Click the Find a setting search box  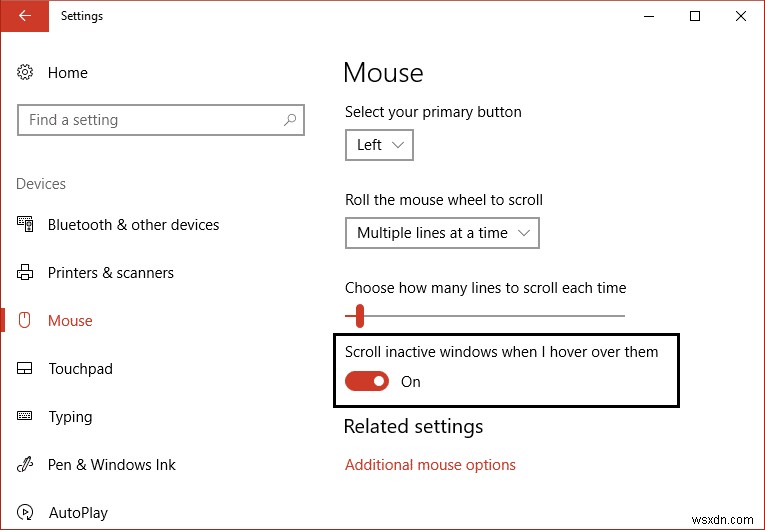click(x=150, y=120)
